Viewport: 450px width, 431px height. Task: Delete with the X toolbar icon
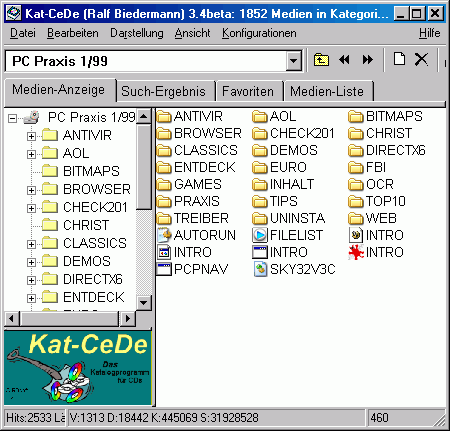click(421, 60)
